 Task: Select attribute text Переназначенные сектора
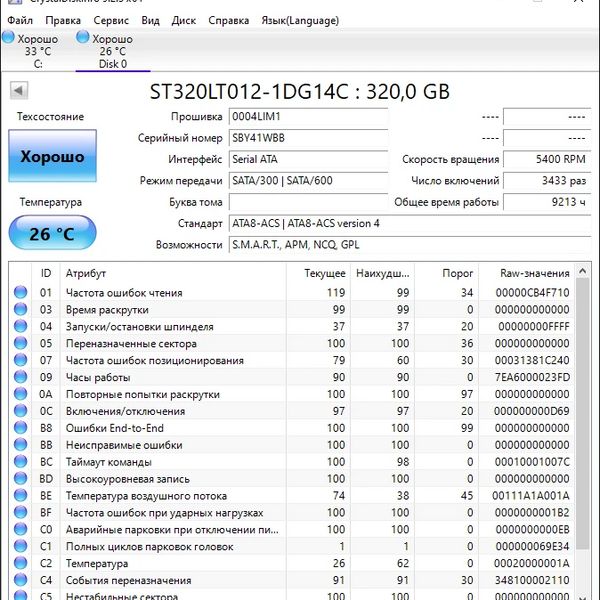coord(131,343)
